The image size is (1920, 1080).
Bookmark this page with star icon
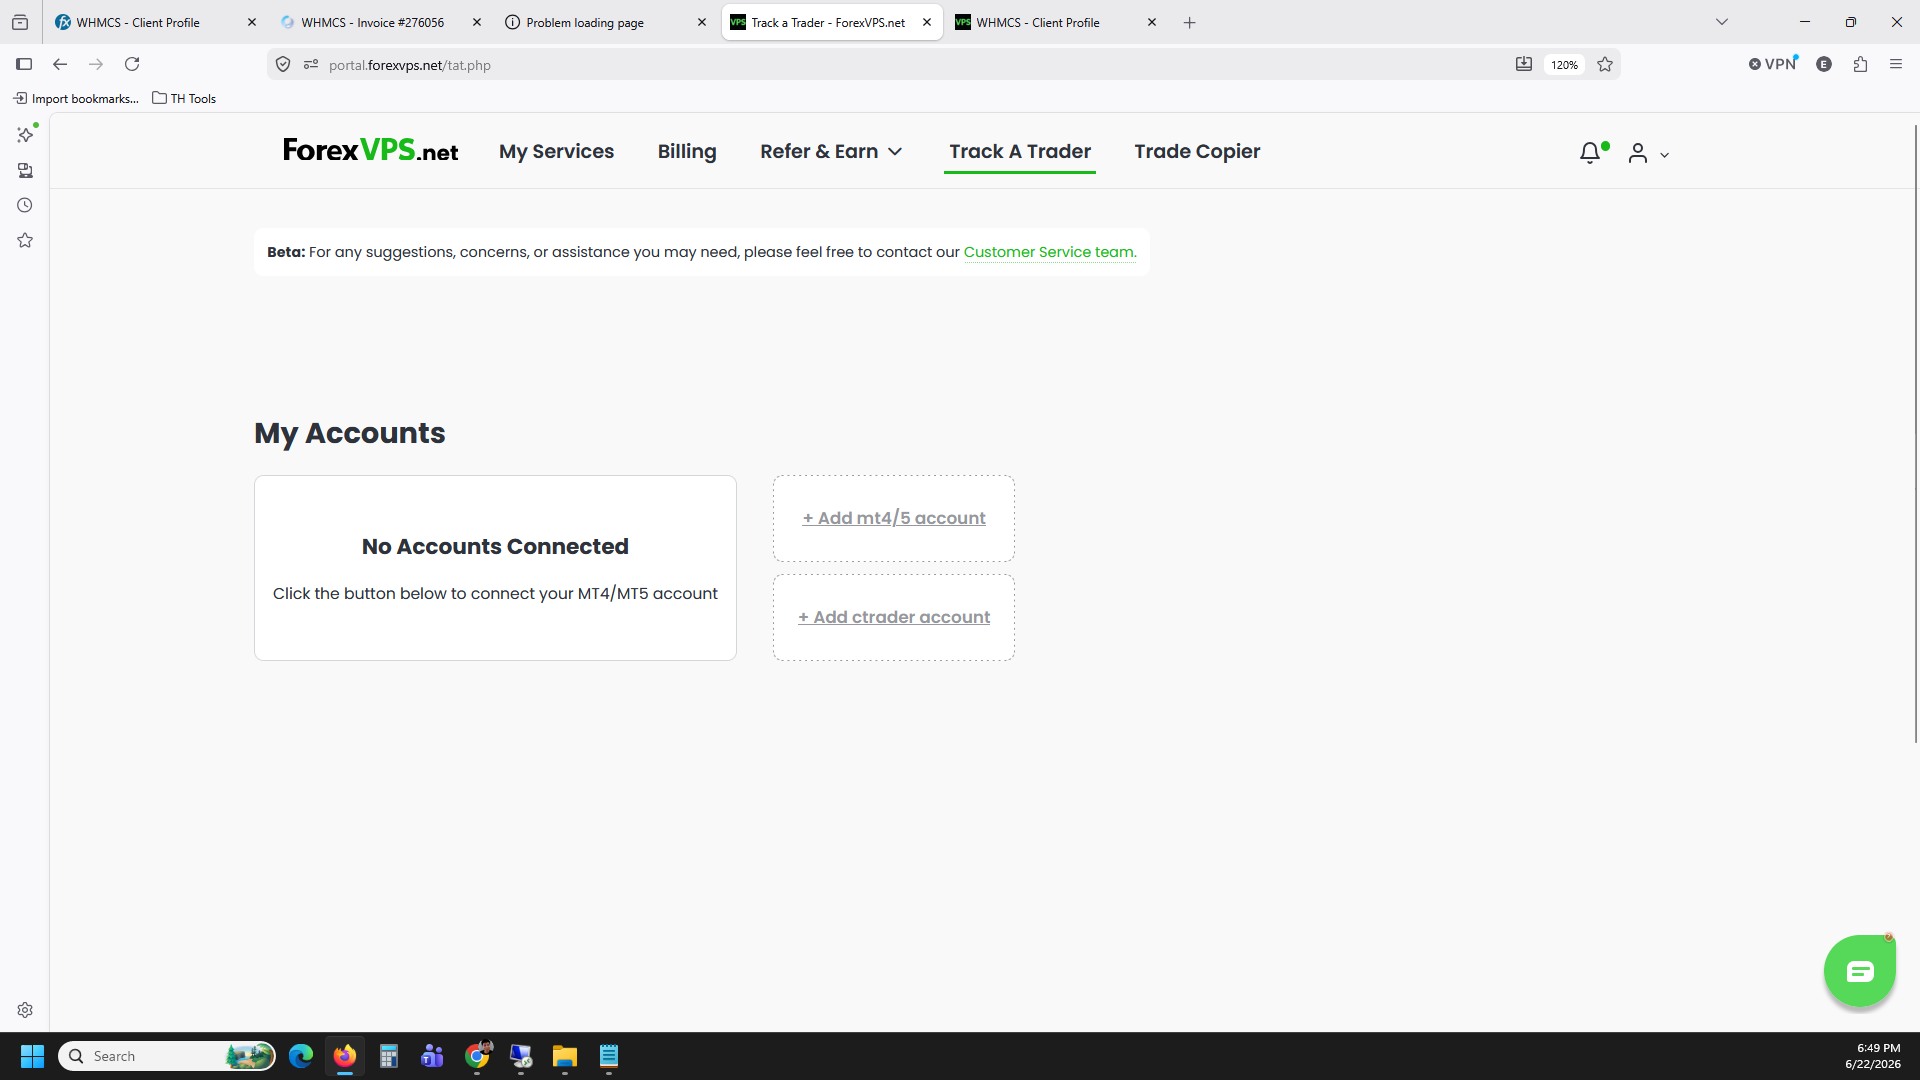pyautogui.click(x=1605, y=64)
